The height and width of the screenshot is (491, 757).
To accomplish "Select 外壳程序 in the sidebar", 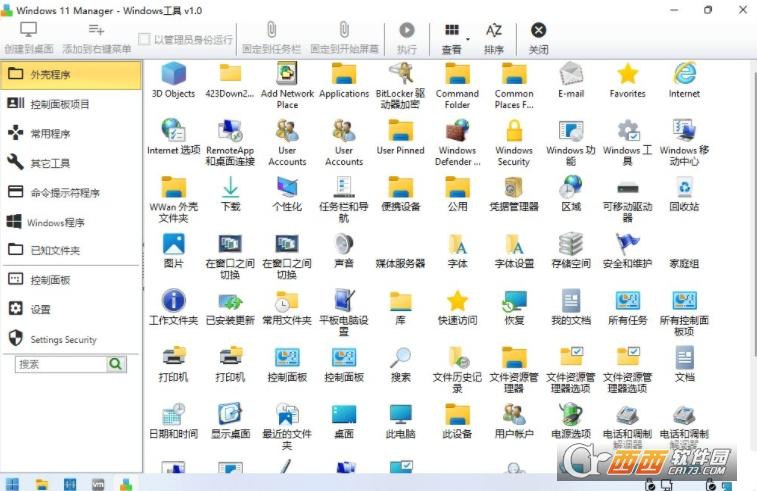I will pyautogui.click(x=71, y=74).
